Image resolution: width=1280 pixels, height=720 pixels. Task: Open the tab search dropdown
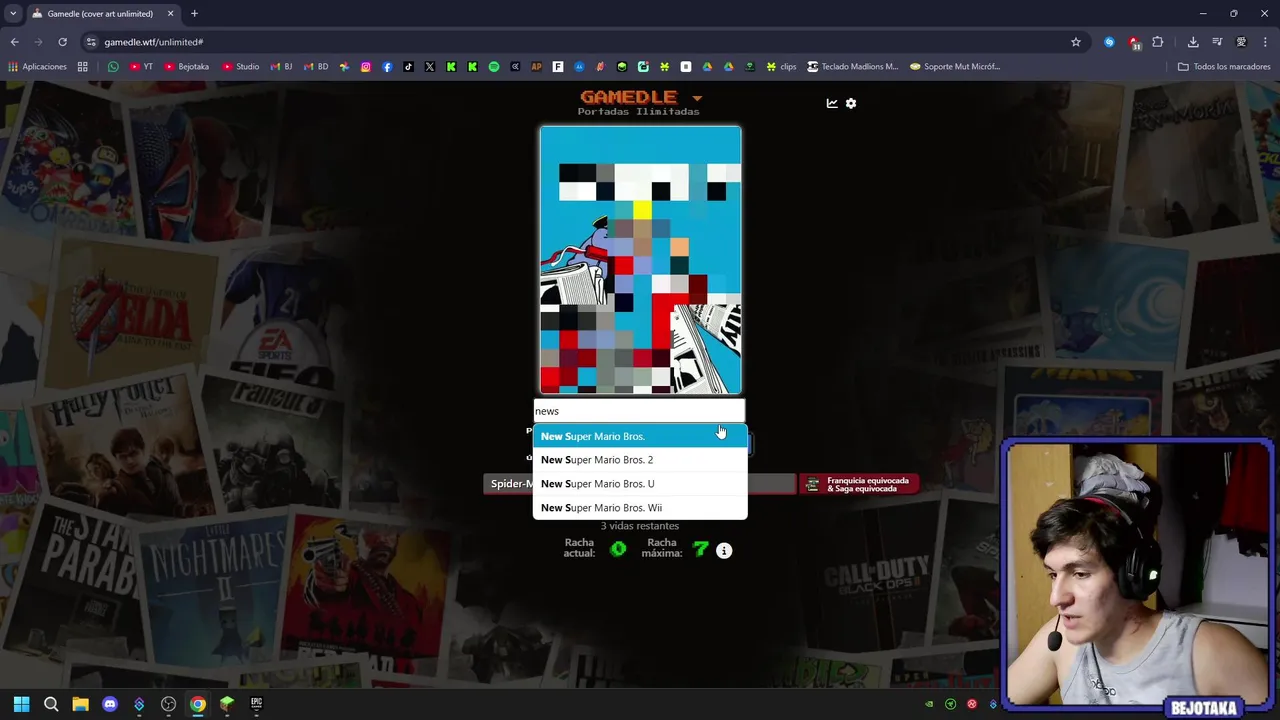[13, 14]
